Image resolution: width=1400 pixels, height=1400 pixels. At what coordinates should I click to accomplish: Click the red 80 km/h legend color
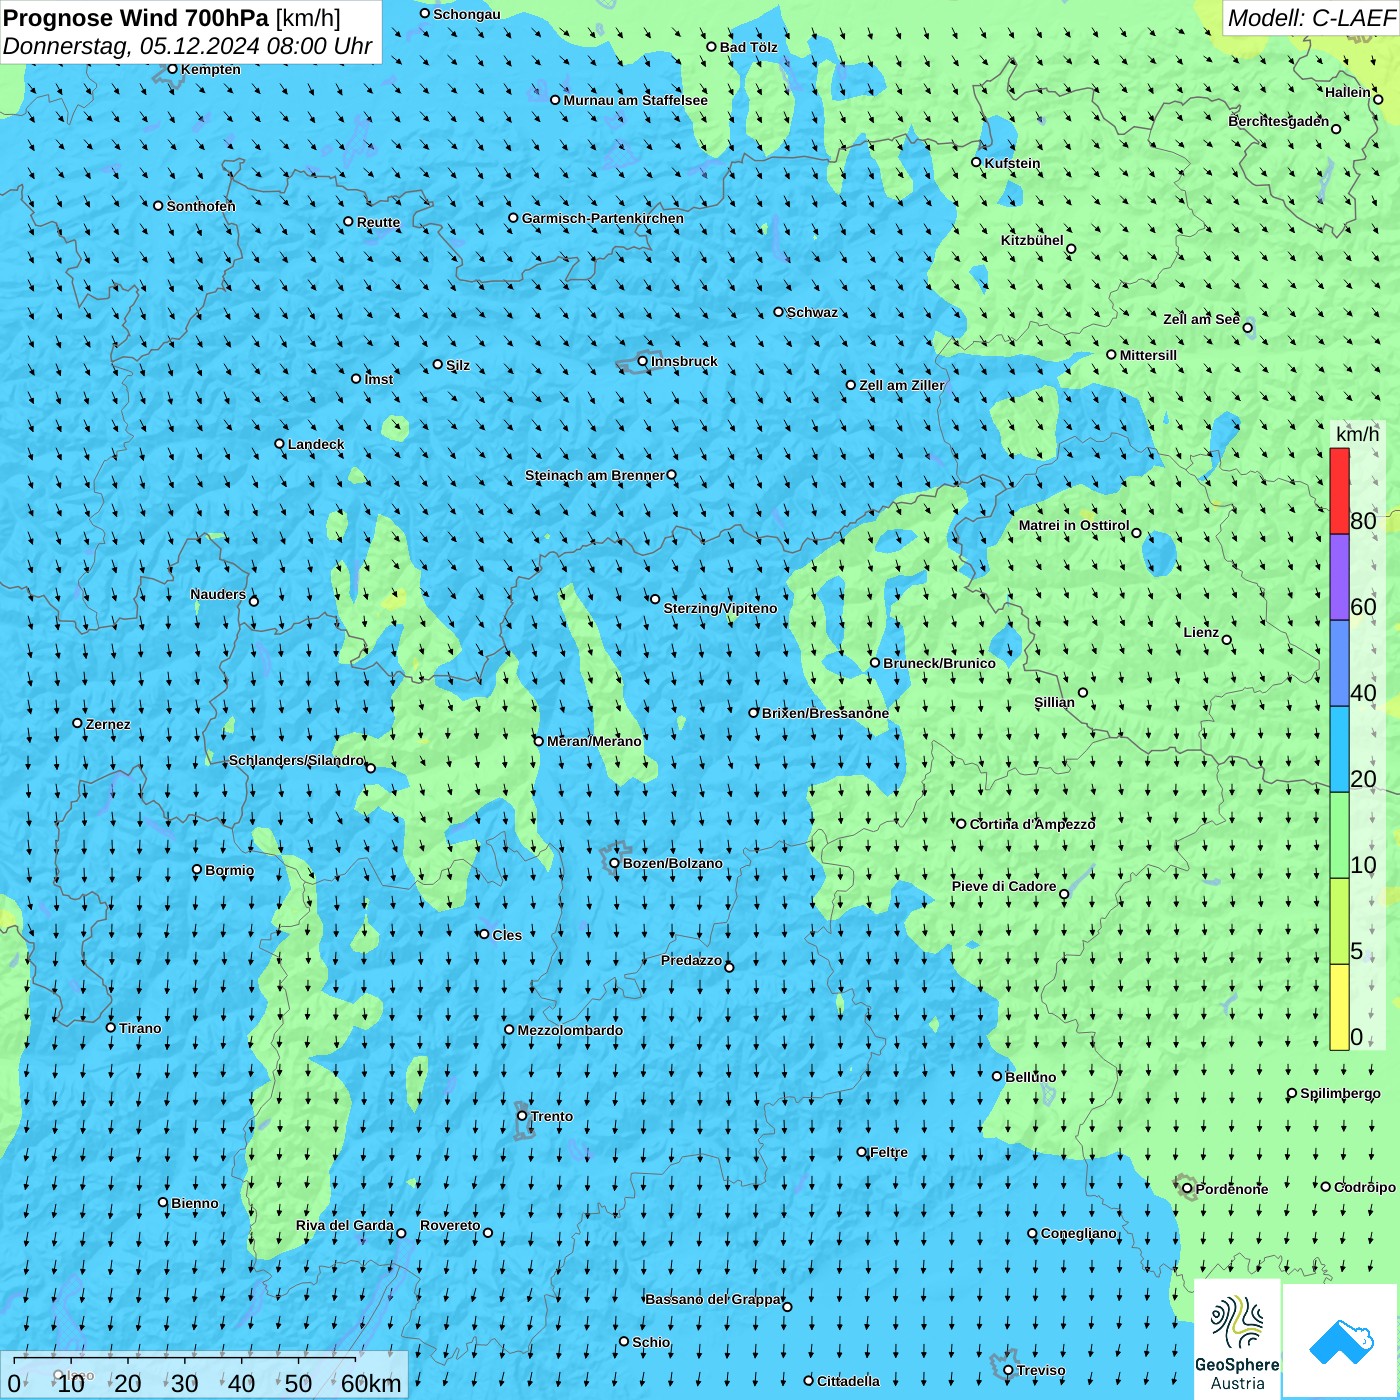coord(1339,491)
